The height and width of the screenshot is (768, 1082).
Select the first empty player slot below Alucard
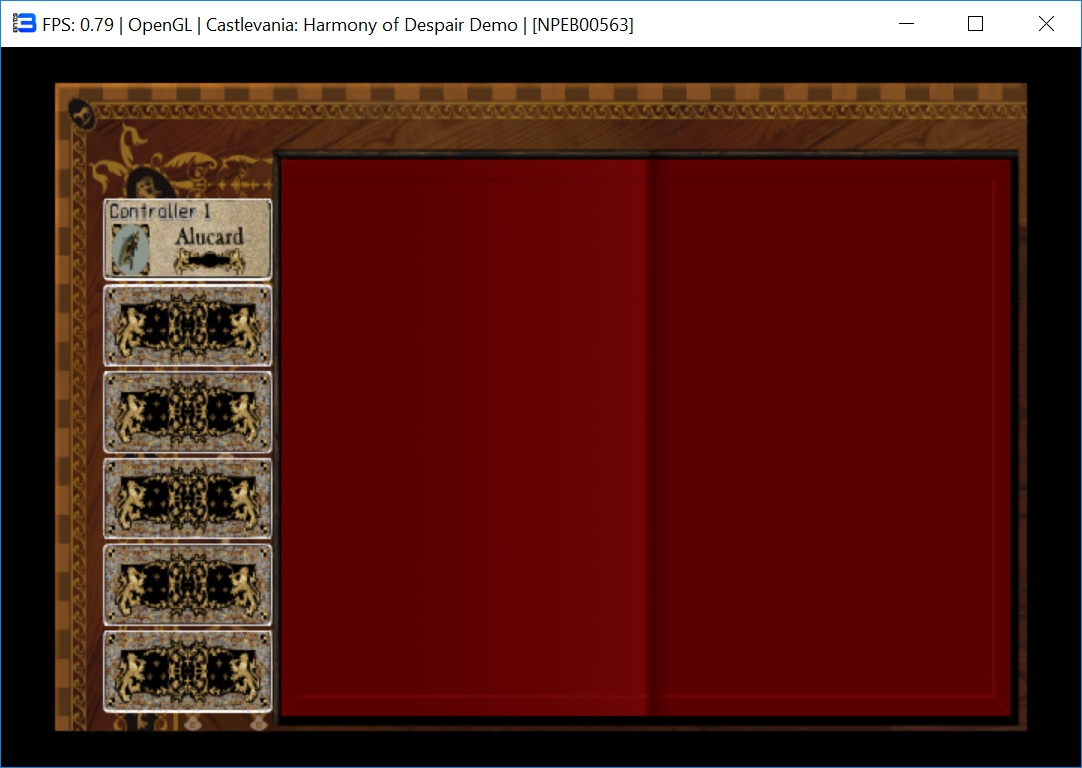pos(188,325)
